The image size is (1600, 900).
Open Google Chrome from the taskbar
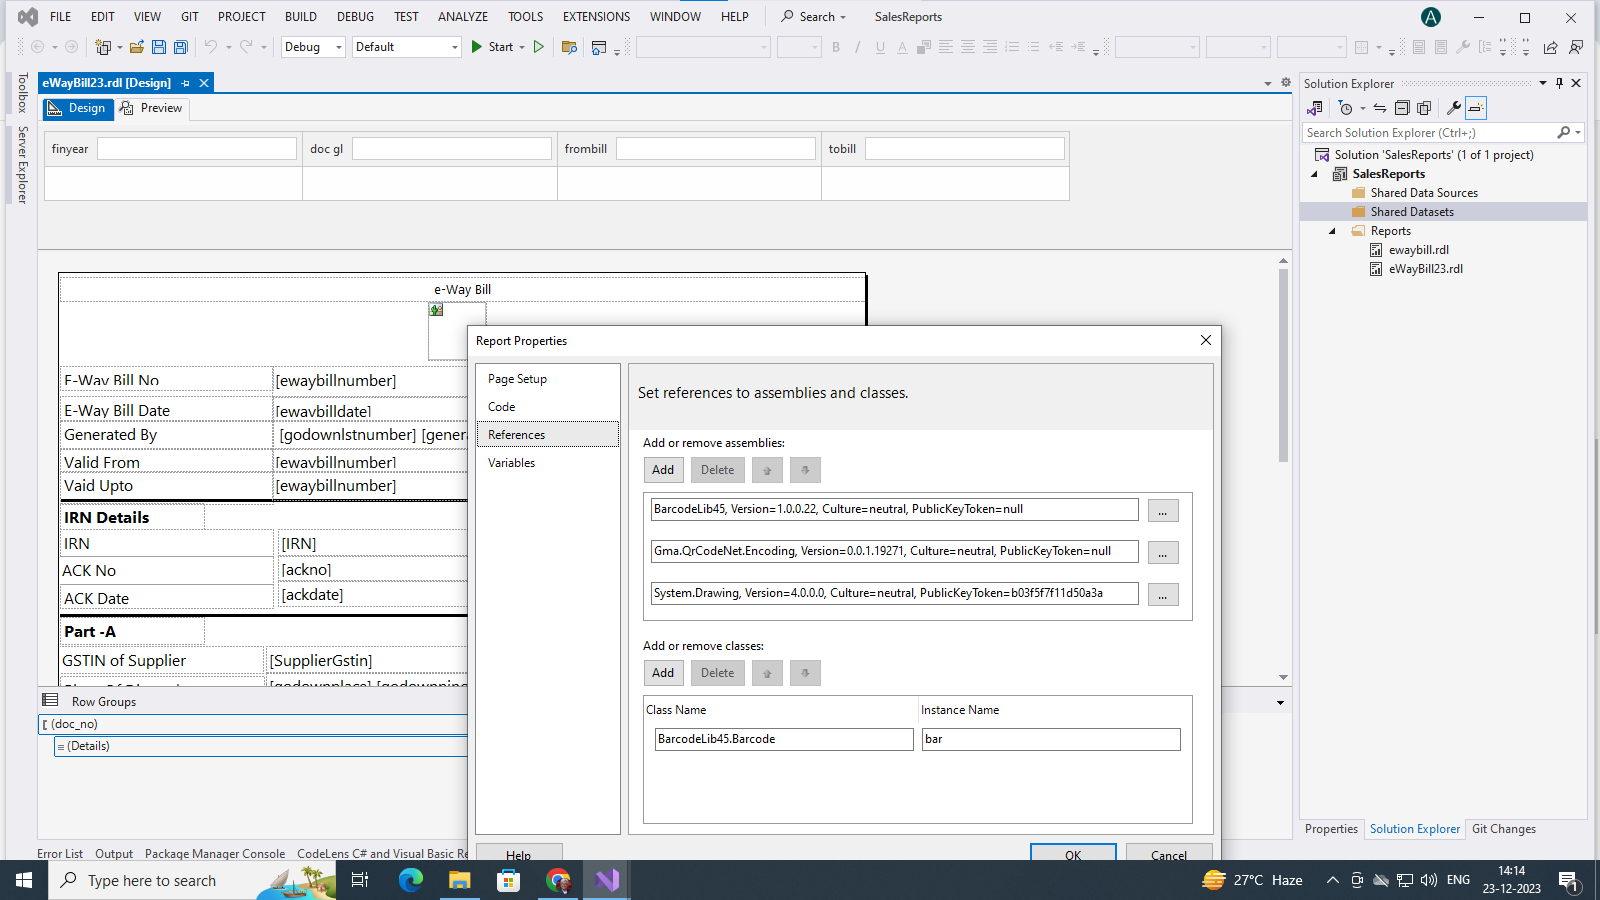[x=558, y=880]
